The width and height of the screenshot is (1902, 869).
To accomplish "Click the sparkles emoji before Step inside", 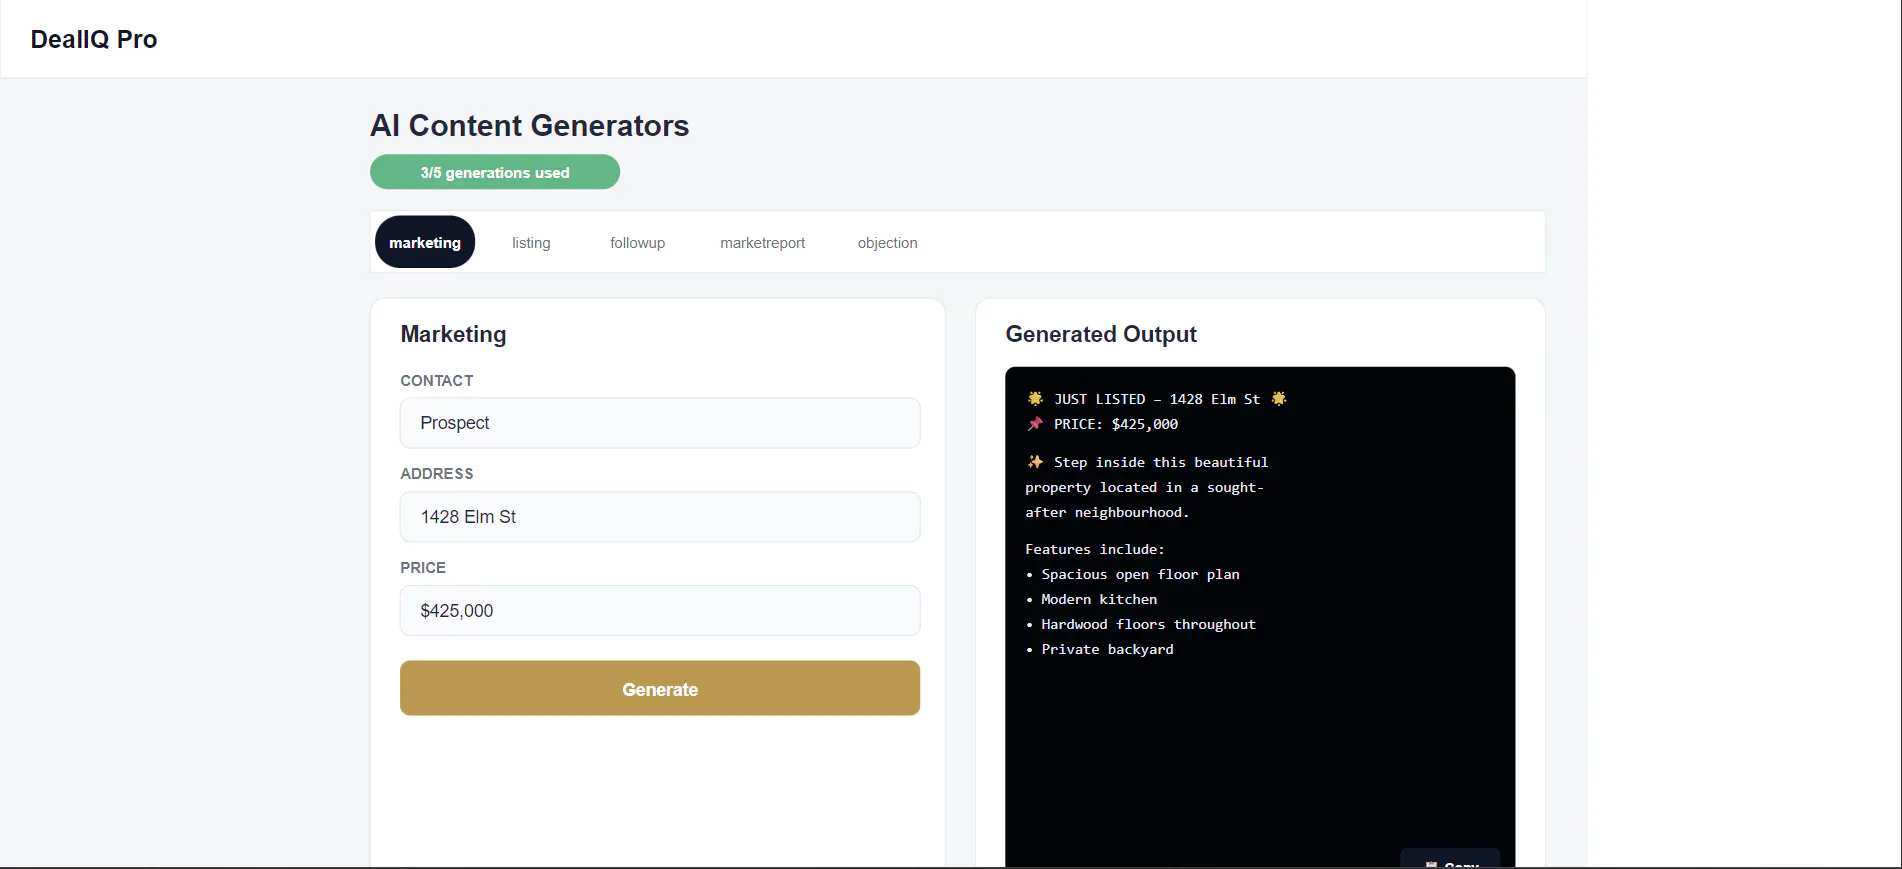I will pyautogui.click(x=1035, y=462).
